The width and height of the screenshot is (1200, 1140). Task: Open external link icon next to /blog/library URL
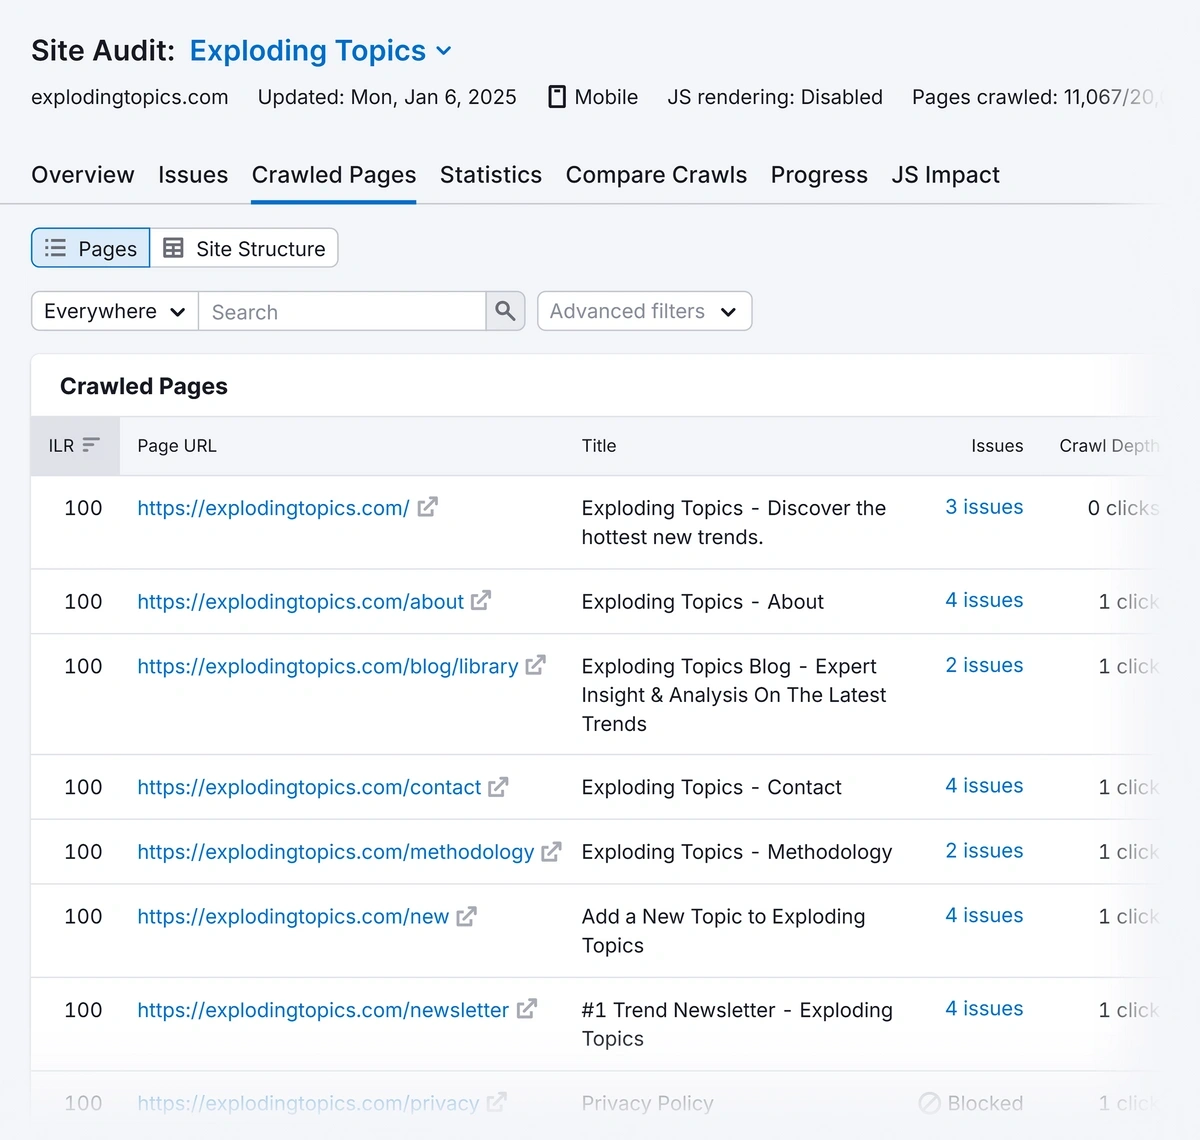[535, 665]
